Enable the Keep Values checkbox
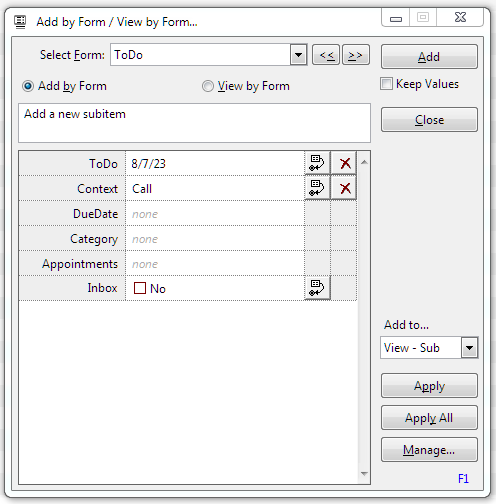496x504 pixels. [x=387, y=84]
